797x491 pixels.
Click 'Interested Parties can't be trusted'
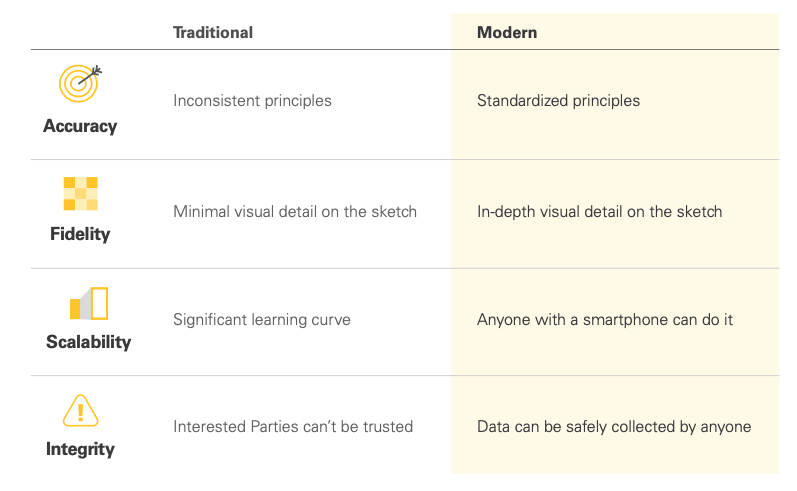293,426
